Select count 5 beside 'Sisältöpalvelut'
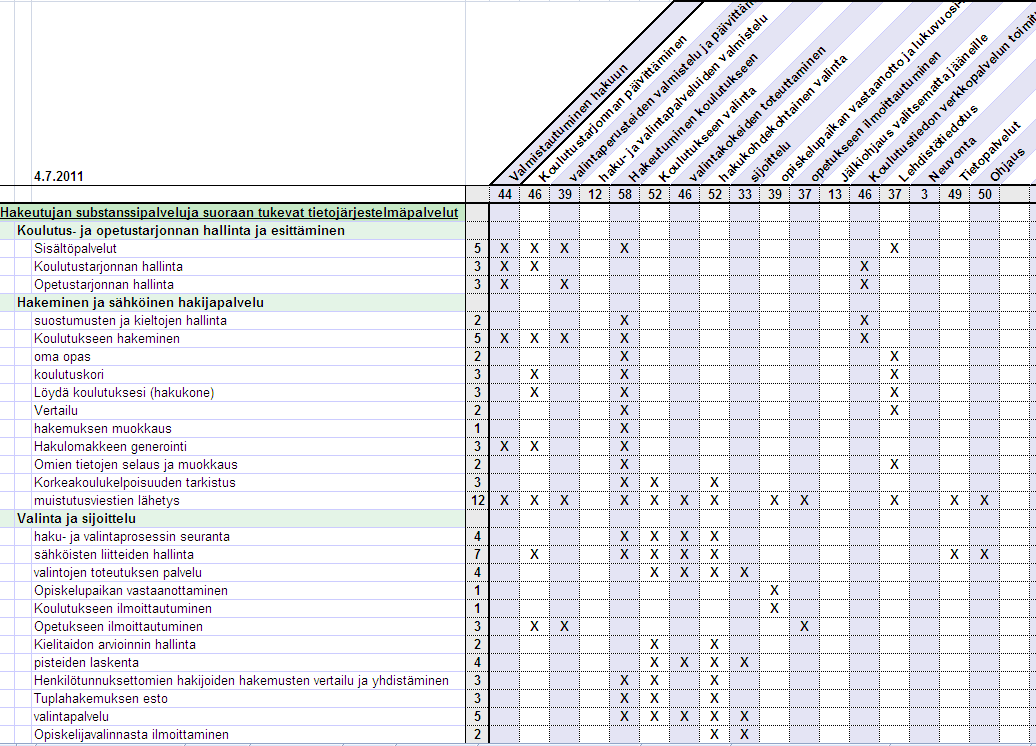This screenshot has height=746, width=1036. click(x=478, y=248)
